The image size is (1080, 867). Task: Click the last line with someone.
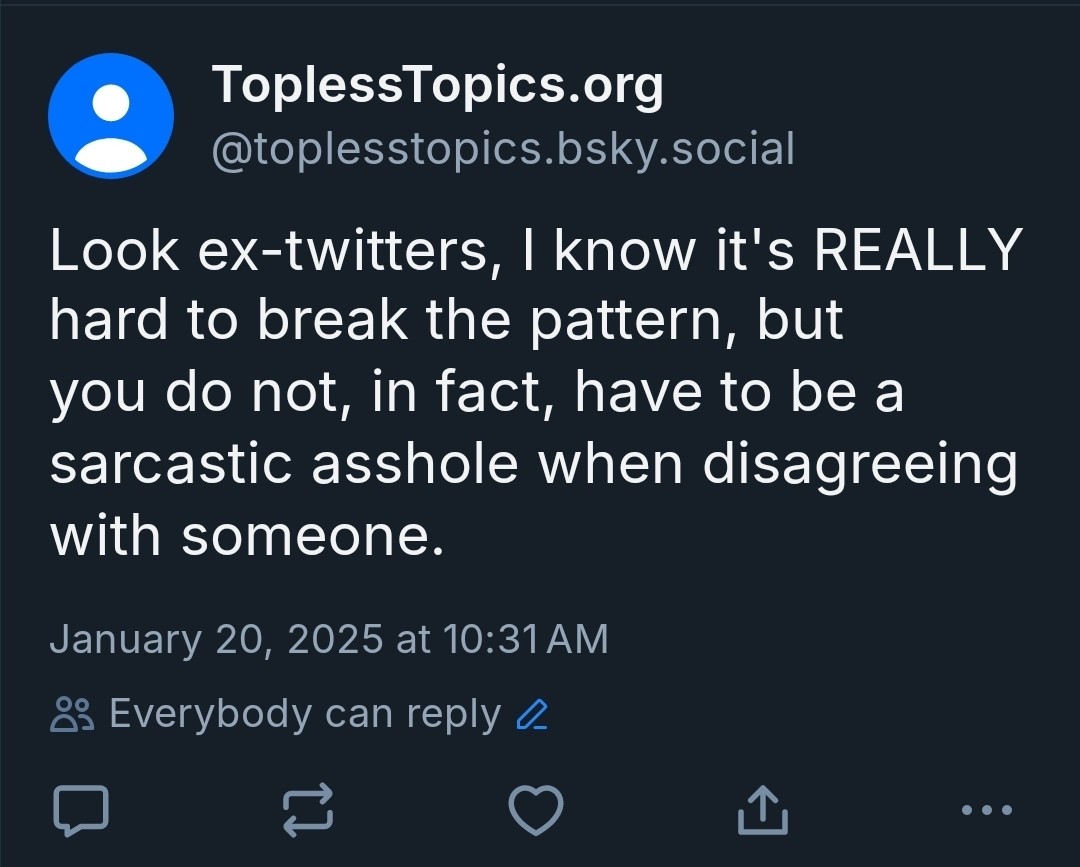[247, 535]
